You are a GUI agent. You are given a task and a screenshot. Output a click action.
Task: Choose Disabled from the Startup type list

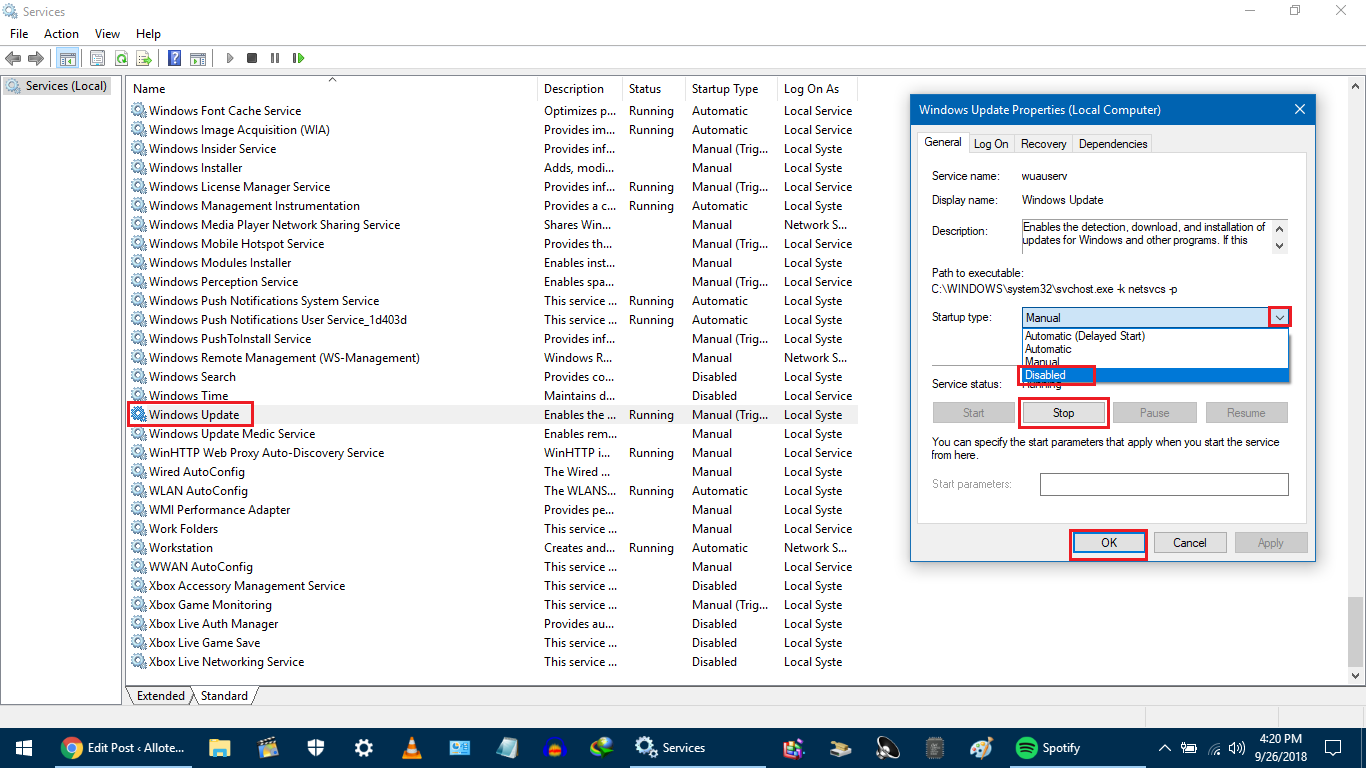tap(1046, 375)
